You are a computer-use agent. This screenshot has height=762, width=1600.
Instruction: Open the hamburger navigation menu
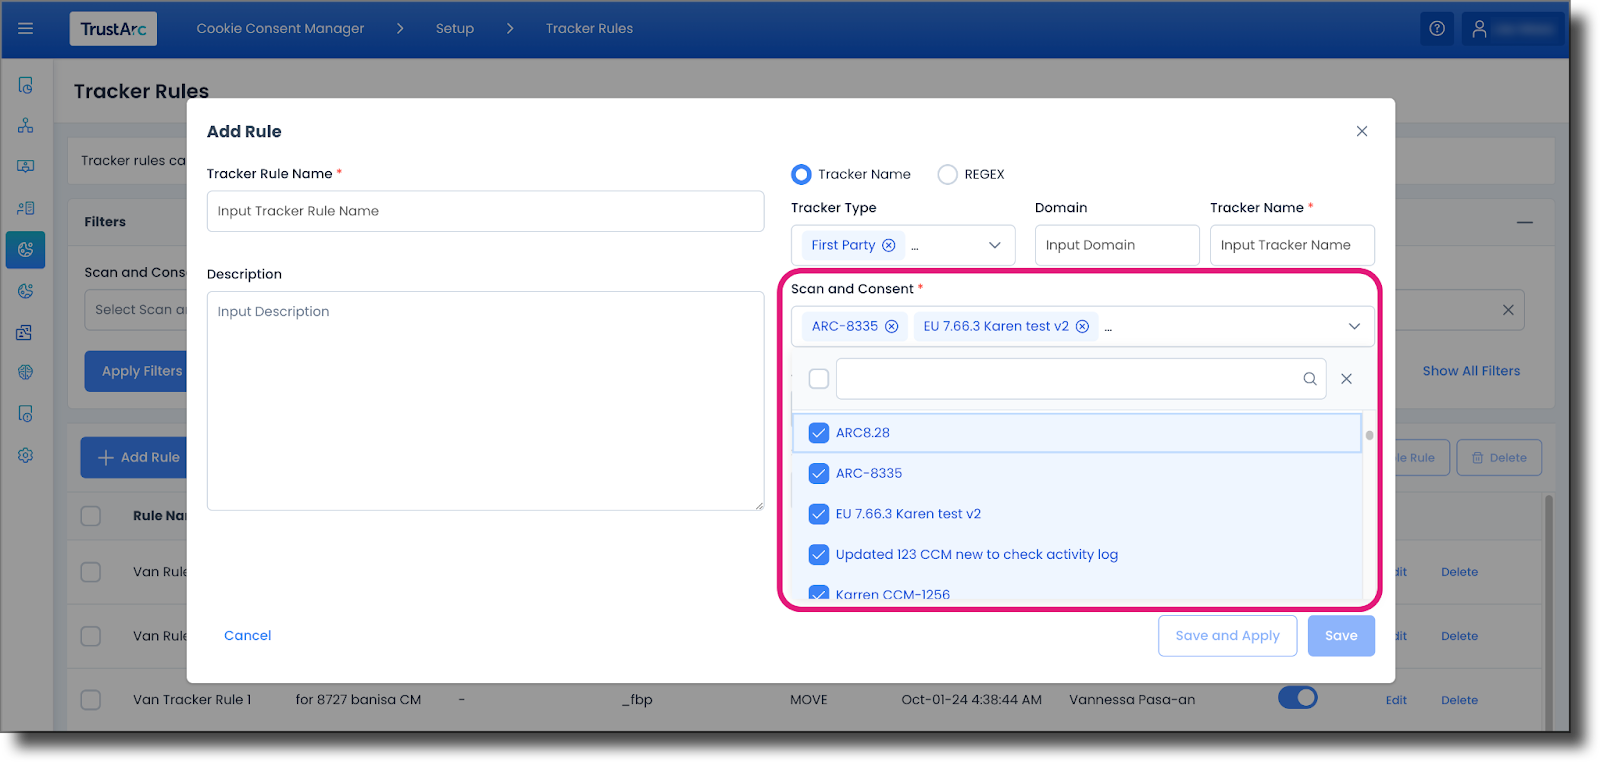coord(26,29)
